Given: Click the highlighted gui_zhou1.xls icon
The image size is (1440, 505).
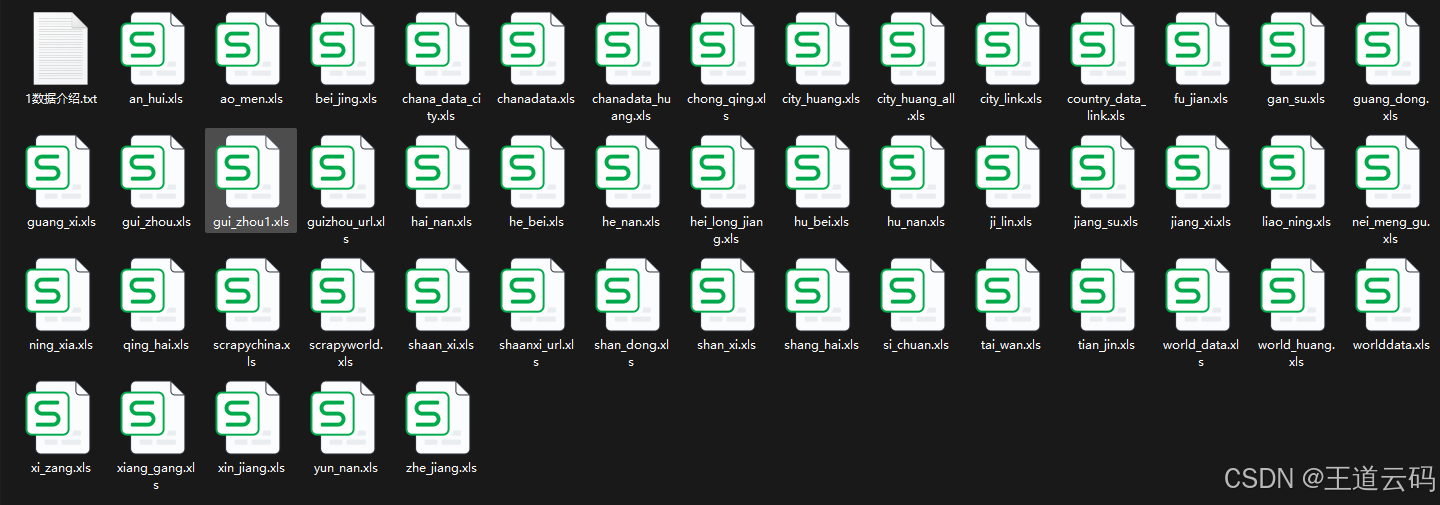Looking at the screenshot, I should pos(249,172).
